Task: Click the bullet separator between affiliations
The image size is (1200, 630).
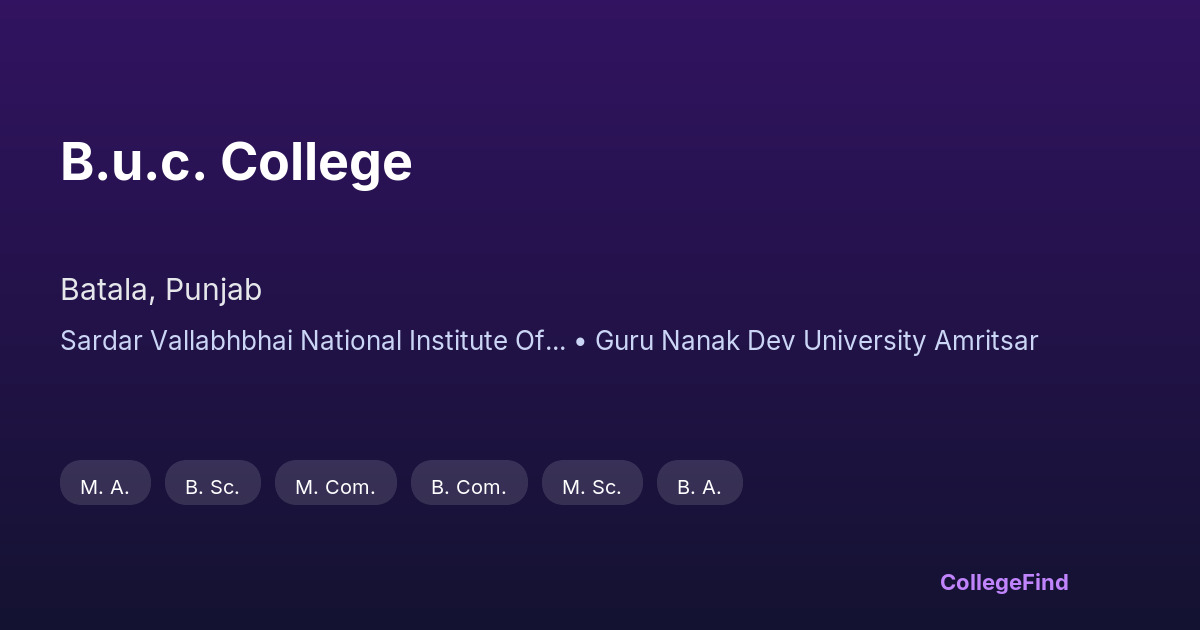Action: coord(580,342)
